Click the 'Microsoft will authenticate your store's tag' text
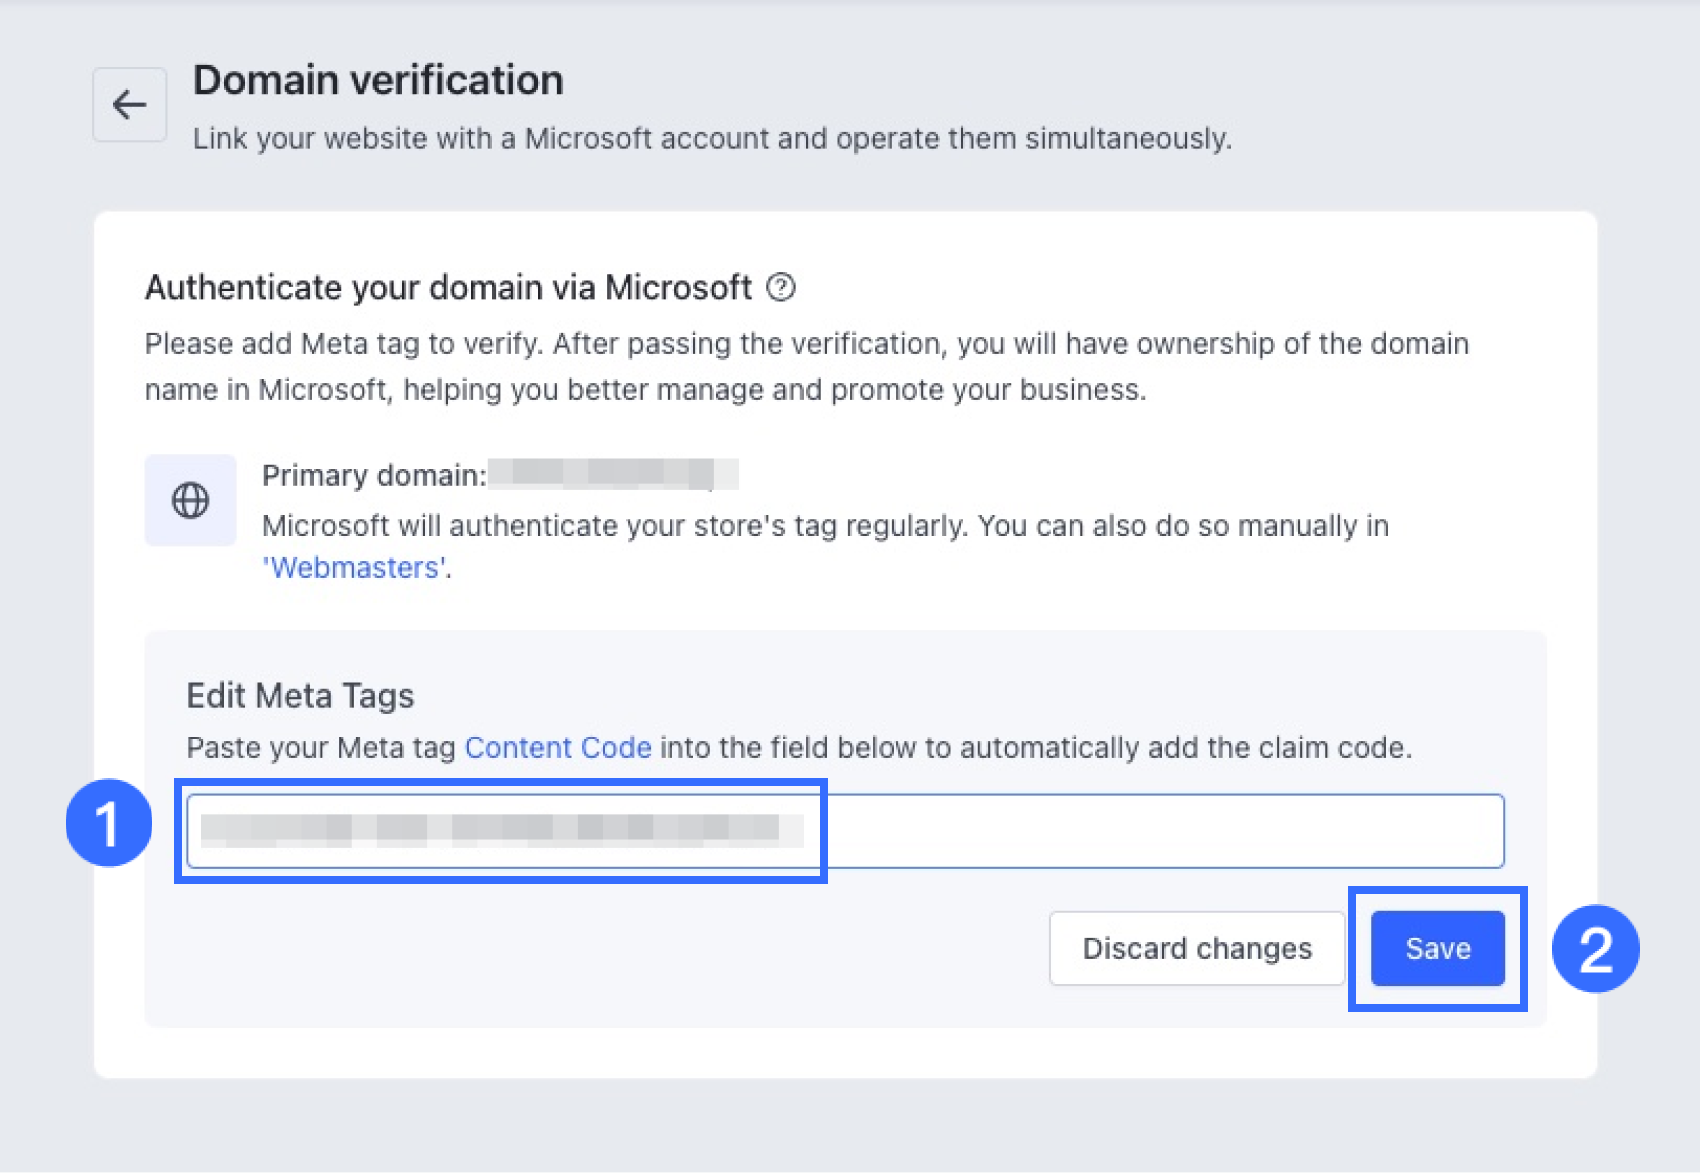 [x=825, y=526]
